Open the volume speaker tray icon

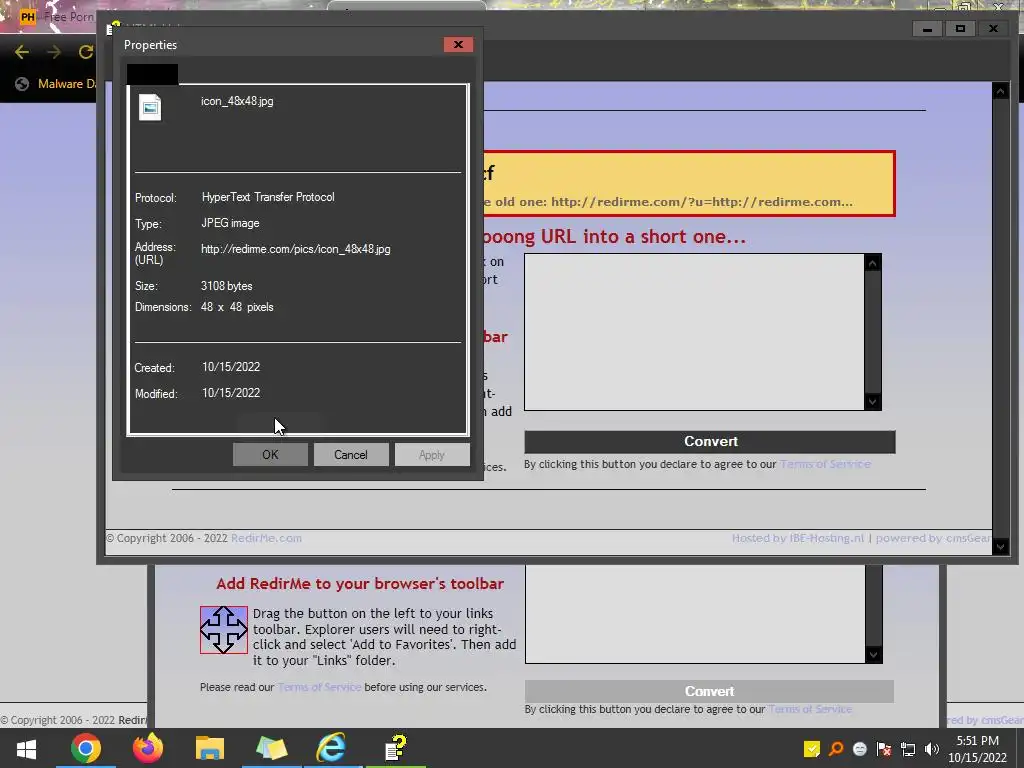(x=932, y=749)
